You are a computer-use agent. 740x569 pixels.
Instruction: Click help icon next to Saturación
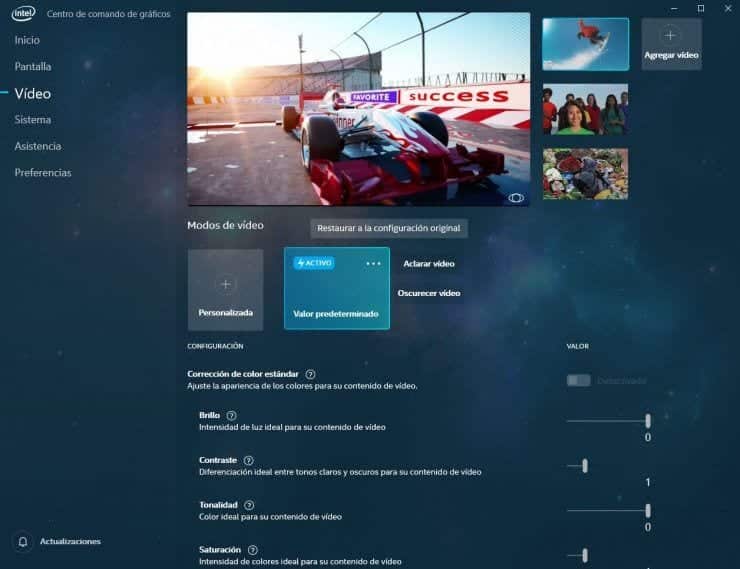point(252,550)
